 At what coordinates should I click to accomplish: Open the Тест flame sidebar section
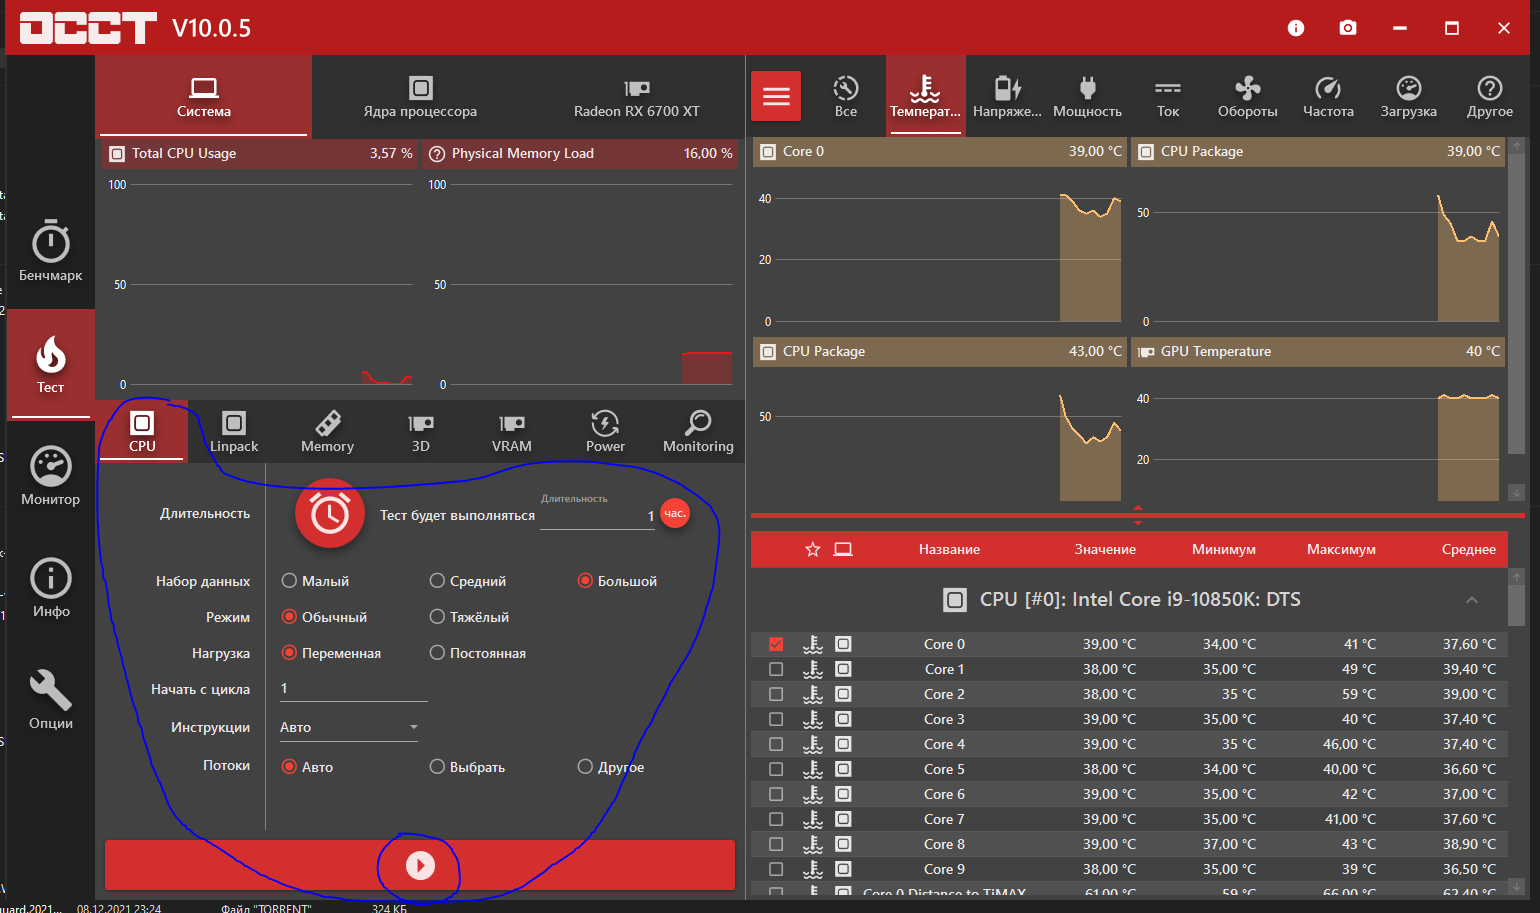click(x=51, y=364)
